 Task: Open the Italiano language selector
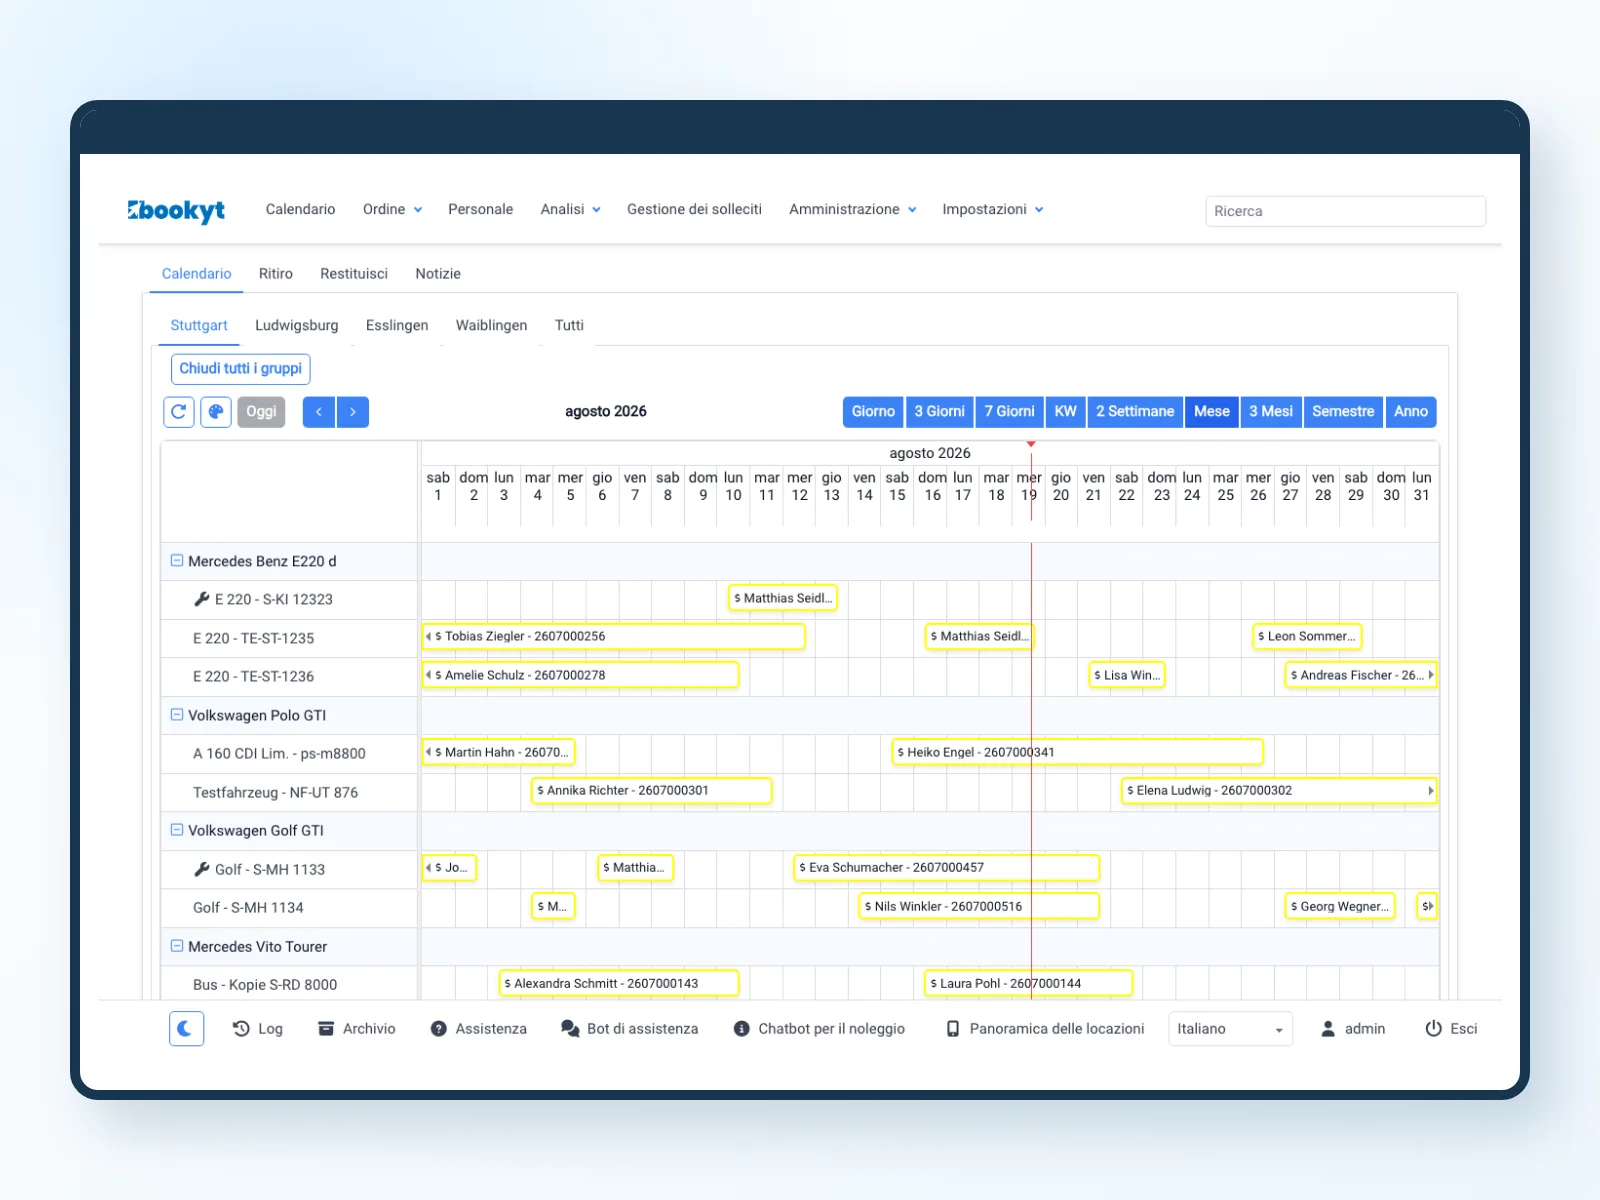point(1230,1028)
